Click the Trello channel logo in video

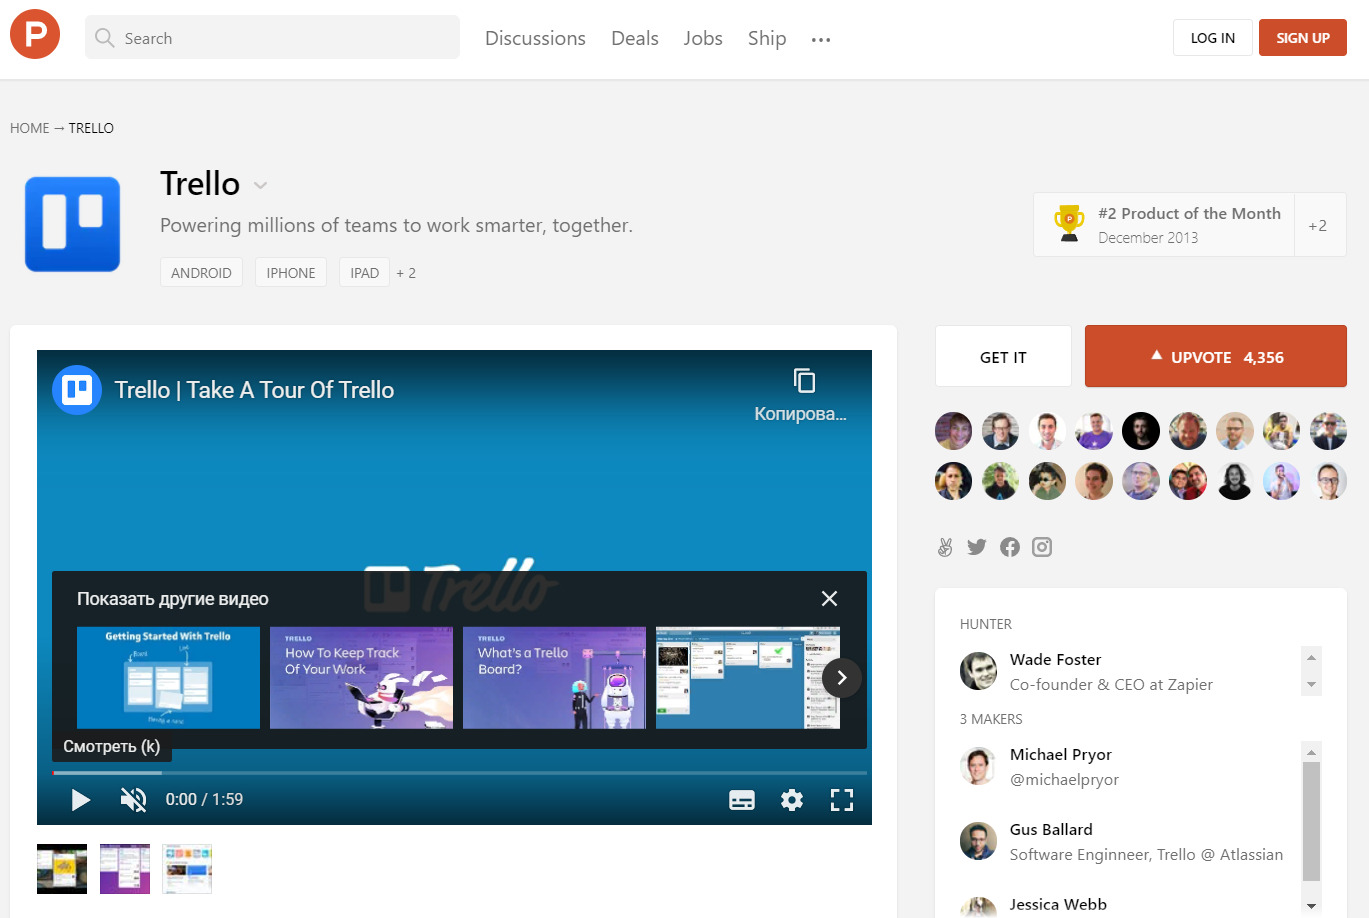pyautogui.click(x=77, y=390)
